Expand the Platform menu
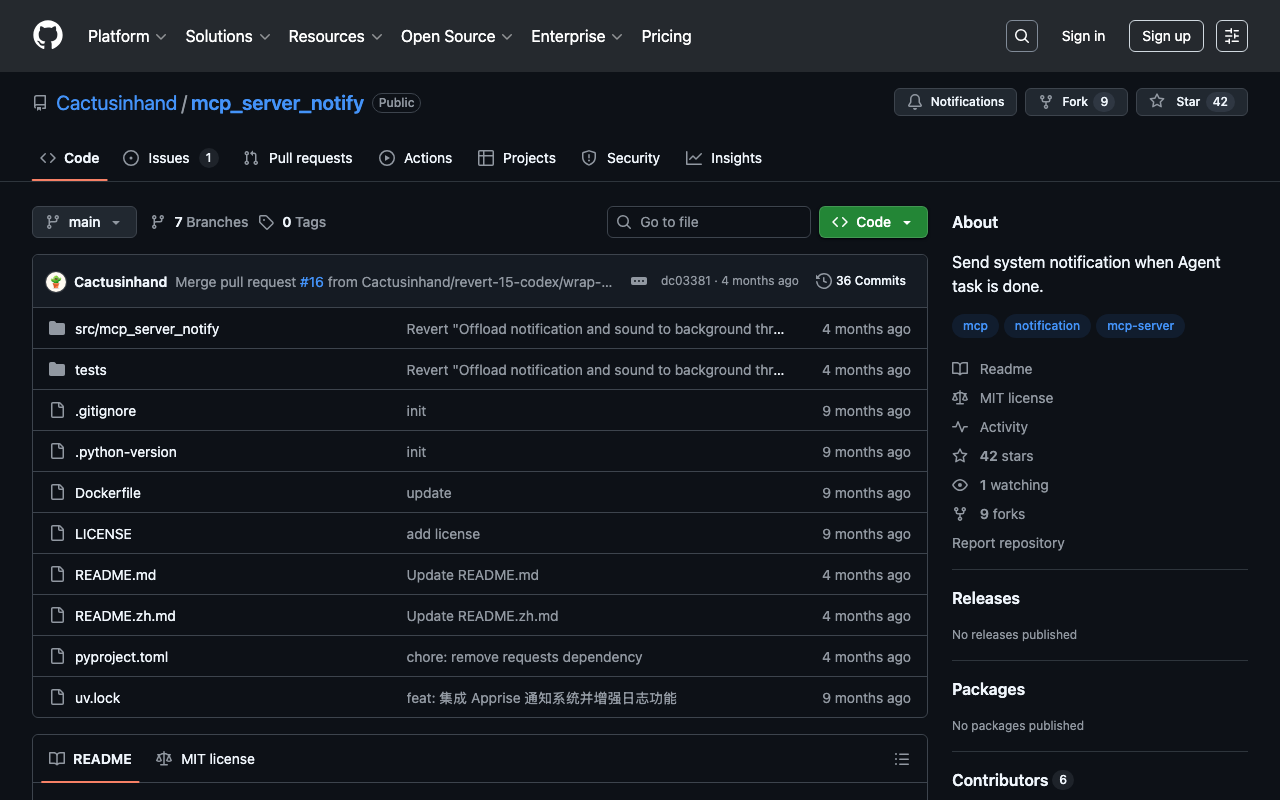Image resolution: width=1280 pixels, height=800 pixels. (x=127, y=36)
